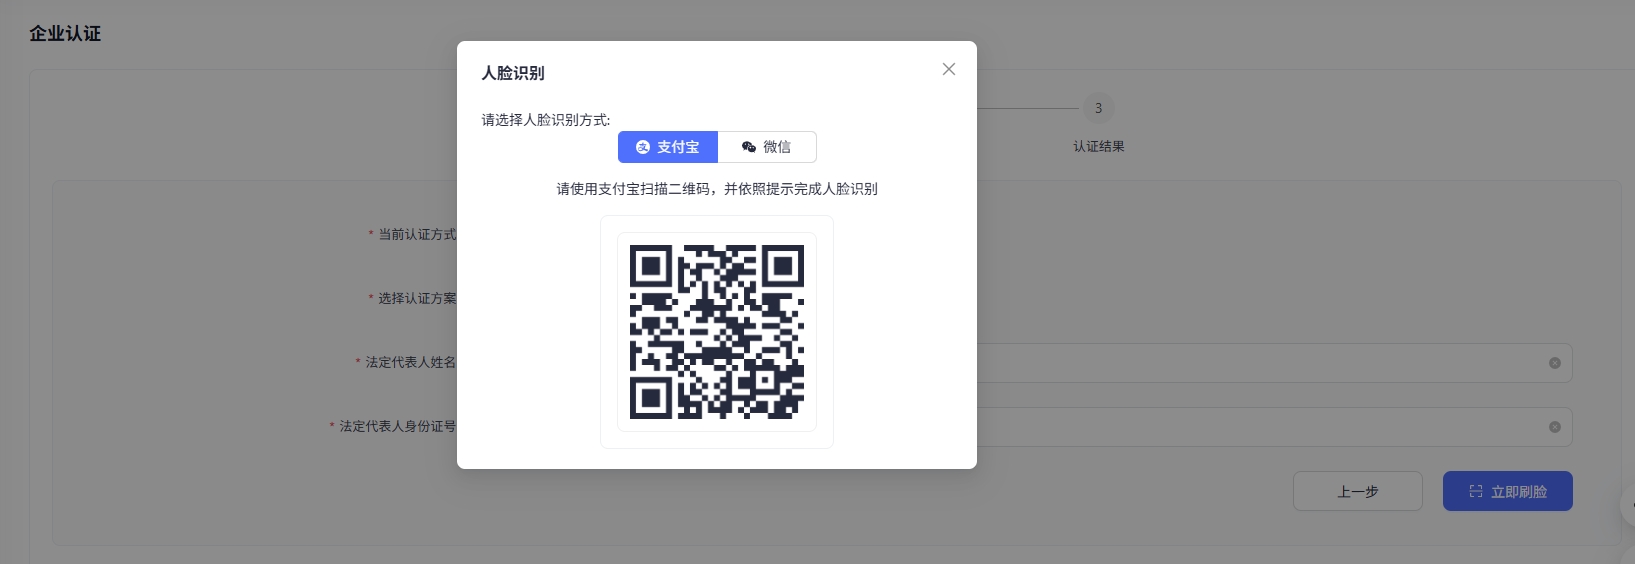Close the 人脸识别 dialog
This screenshot has height=564, width=1635.
949,69
